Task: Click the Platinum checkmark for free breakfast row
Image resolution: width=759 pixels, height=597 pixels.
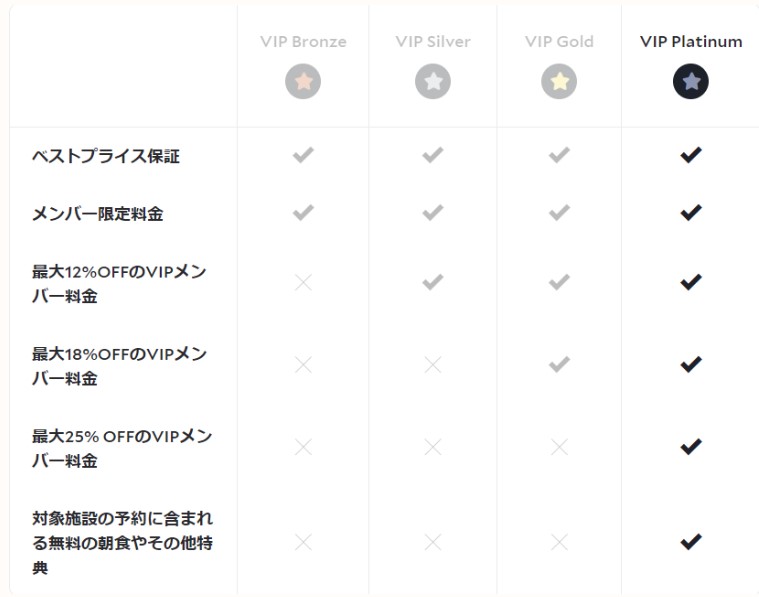Action: (691, 541)
